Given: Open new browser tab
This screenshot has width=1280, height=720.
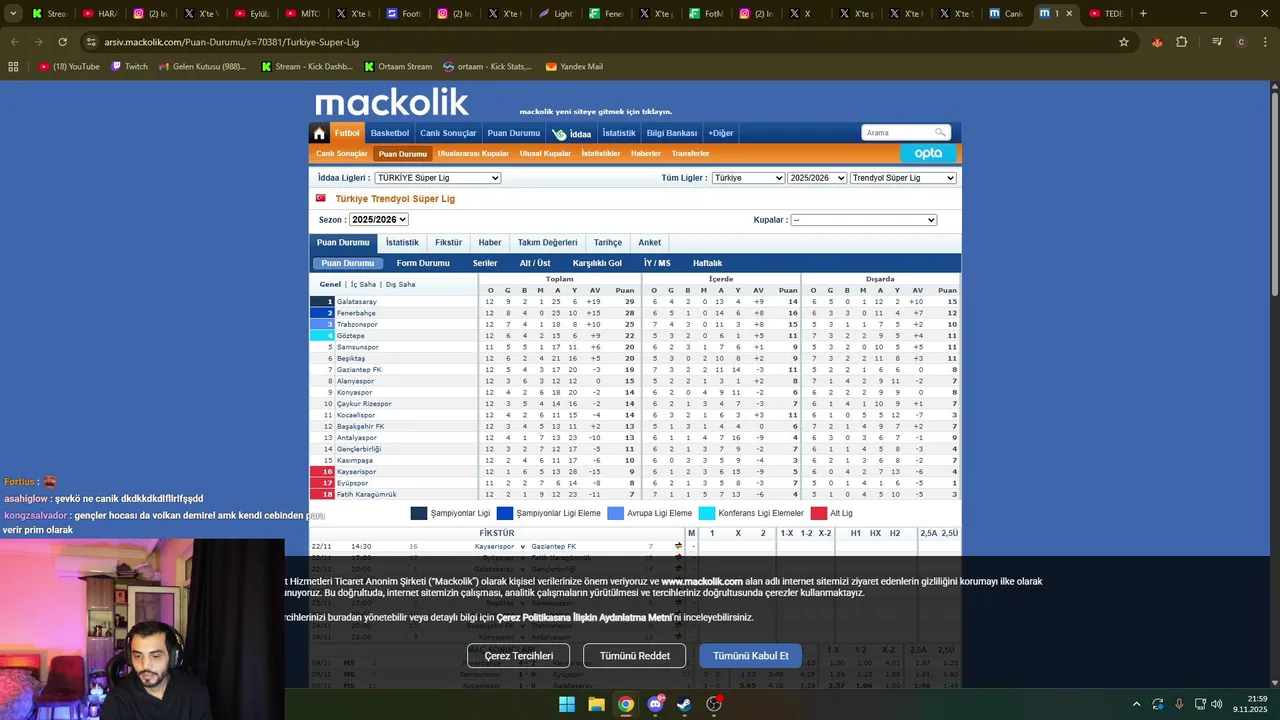Looking at the screenshot, I should (1143, 14).
